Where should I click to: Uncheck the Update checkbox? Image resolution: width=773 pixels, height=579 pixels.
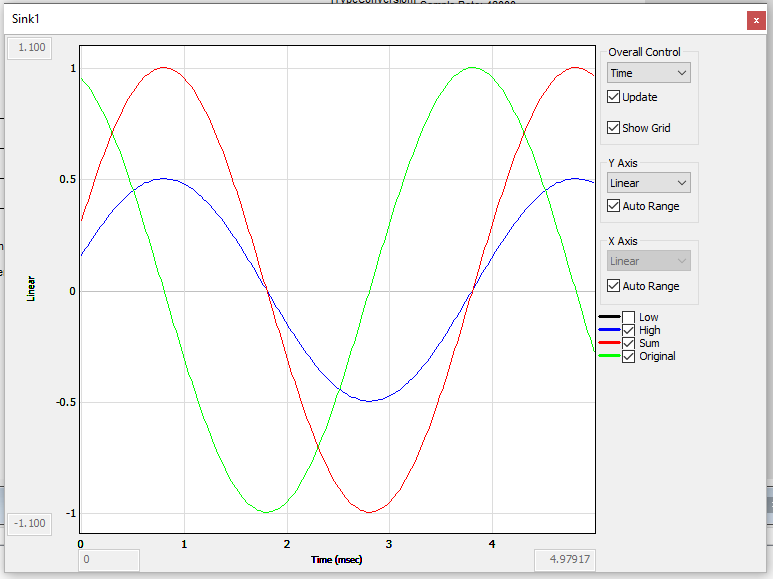(x=614, y=97)
